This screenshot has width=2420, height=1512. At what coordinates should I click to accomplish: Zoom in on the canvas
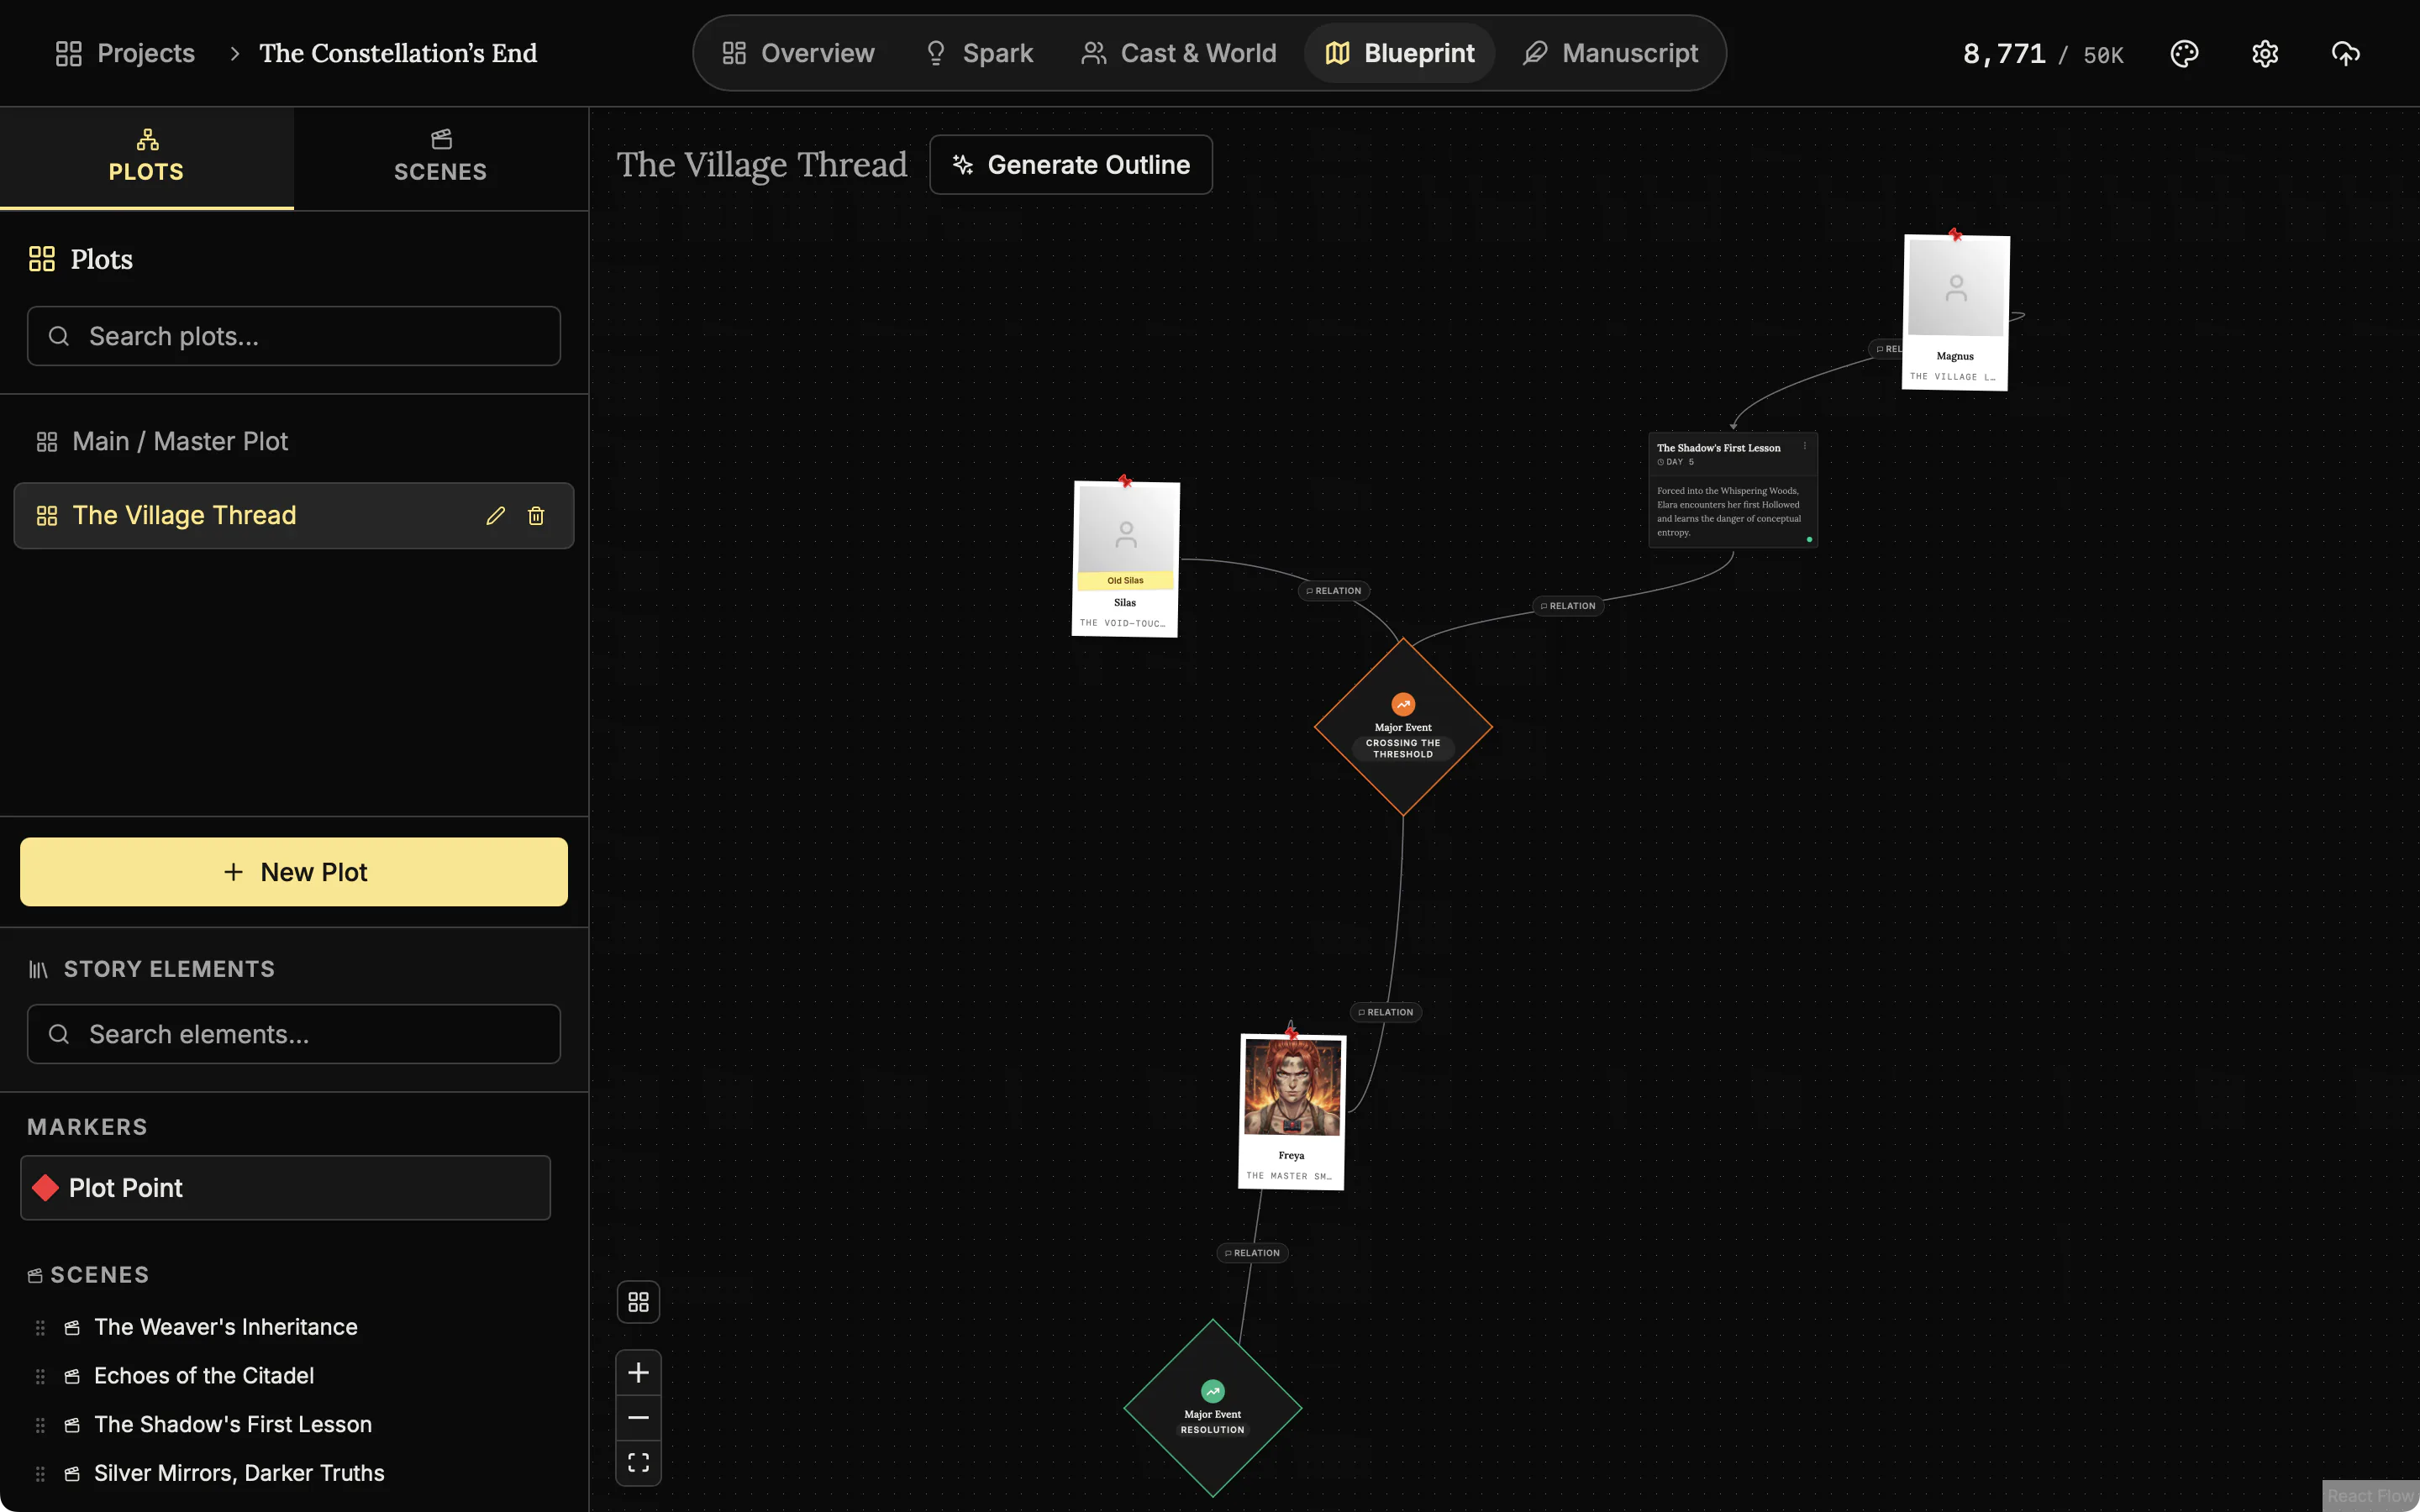[x=638, y=1373]
